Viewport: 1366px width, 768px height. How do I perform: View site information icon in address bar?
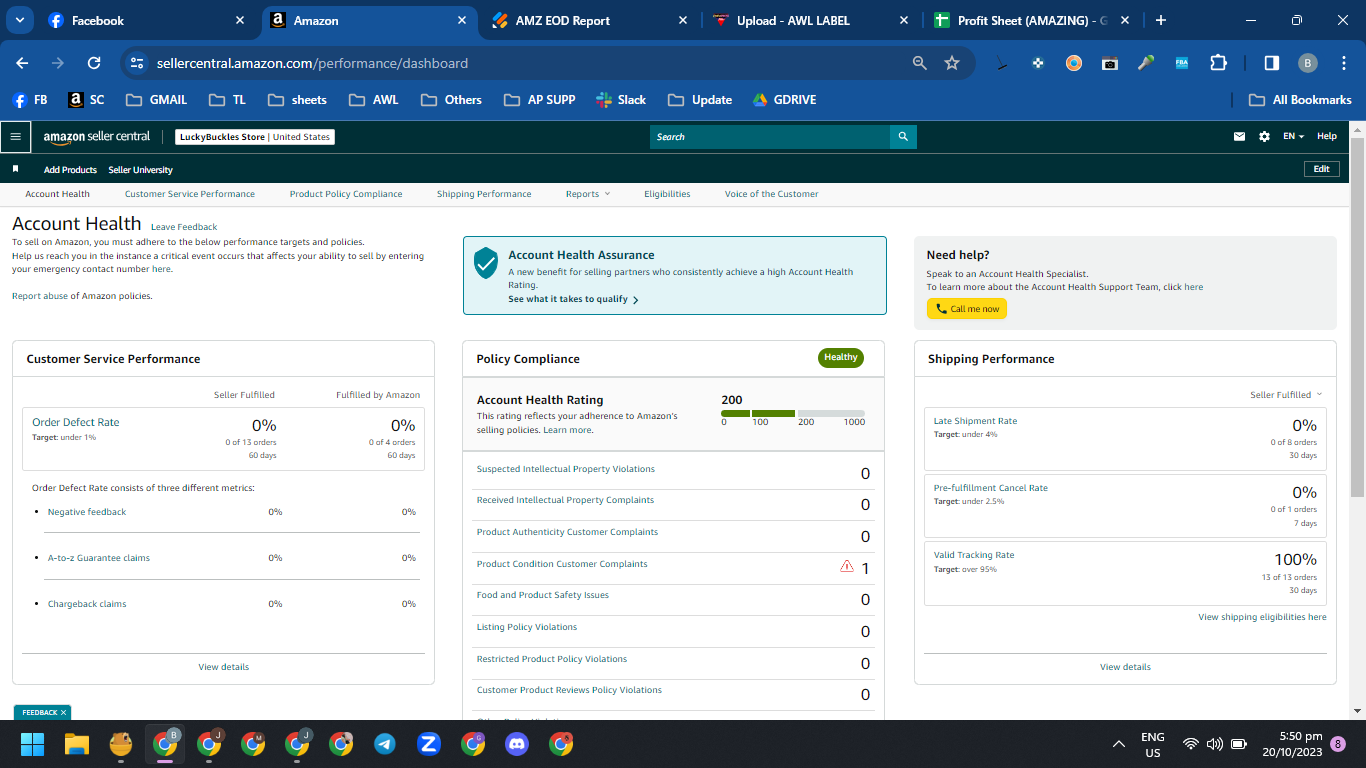138,63
